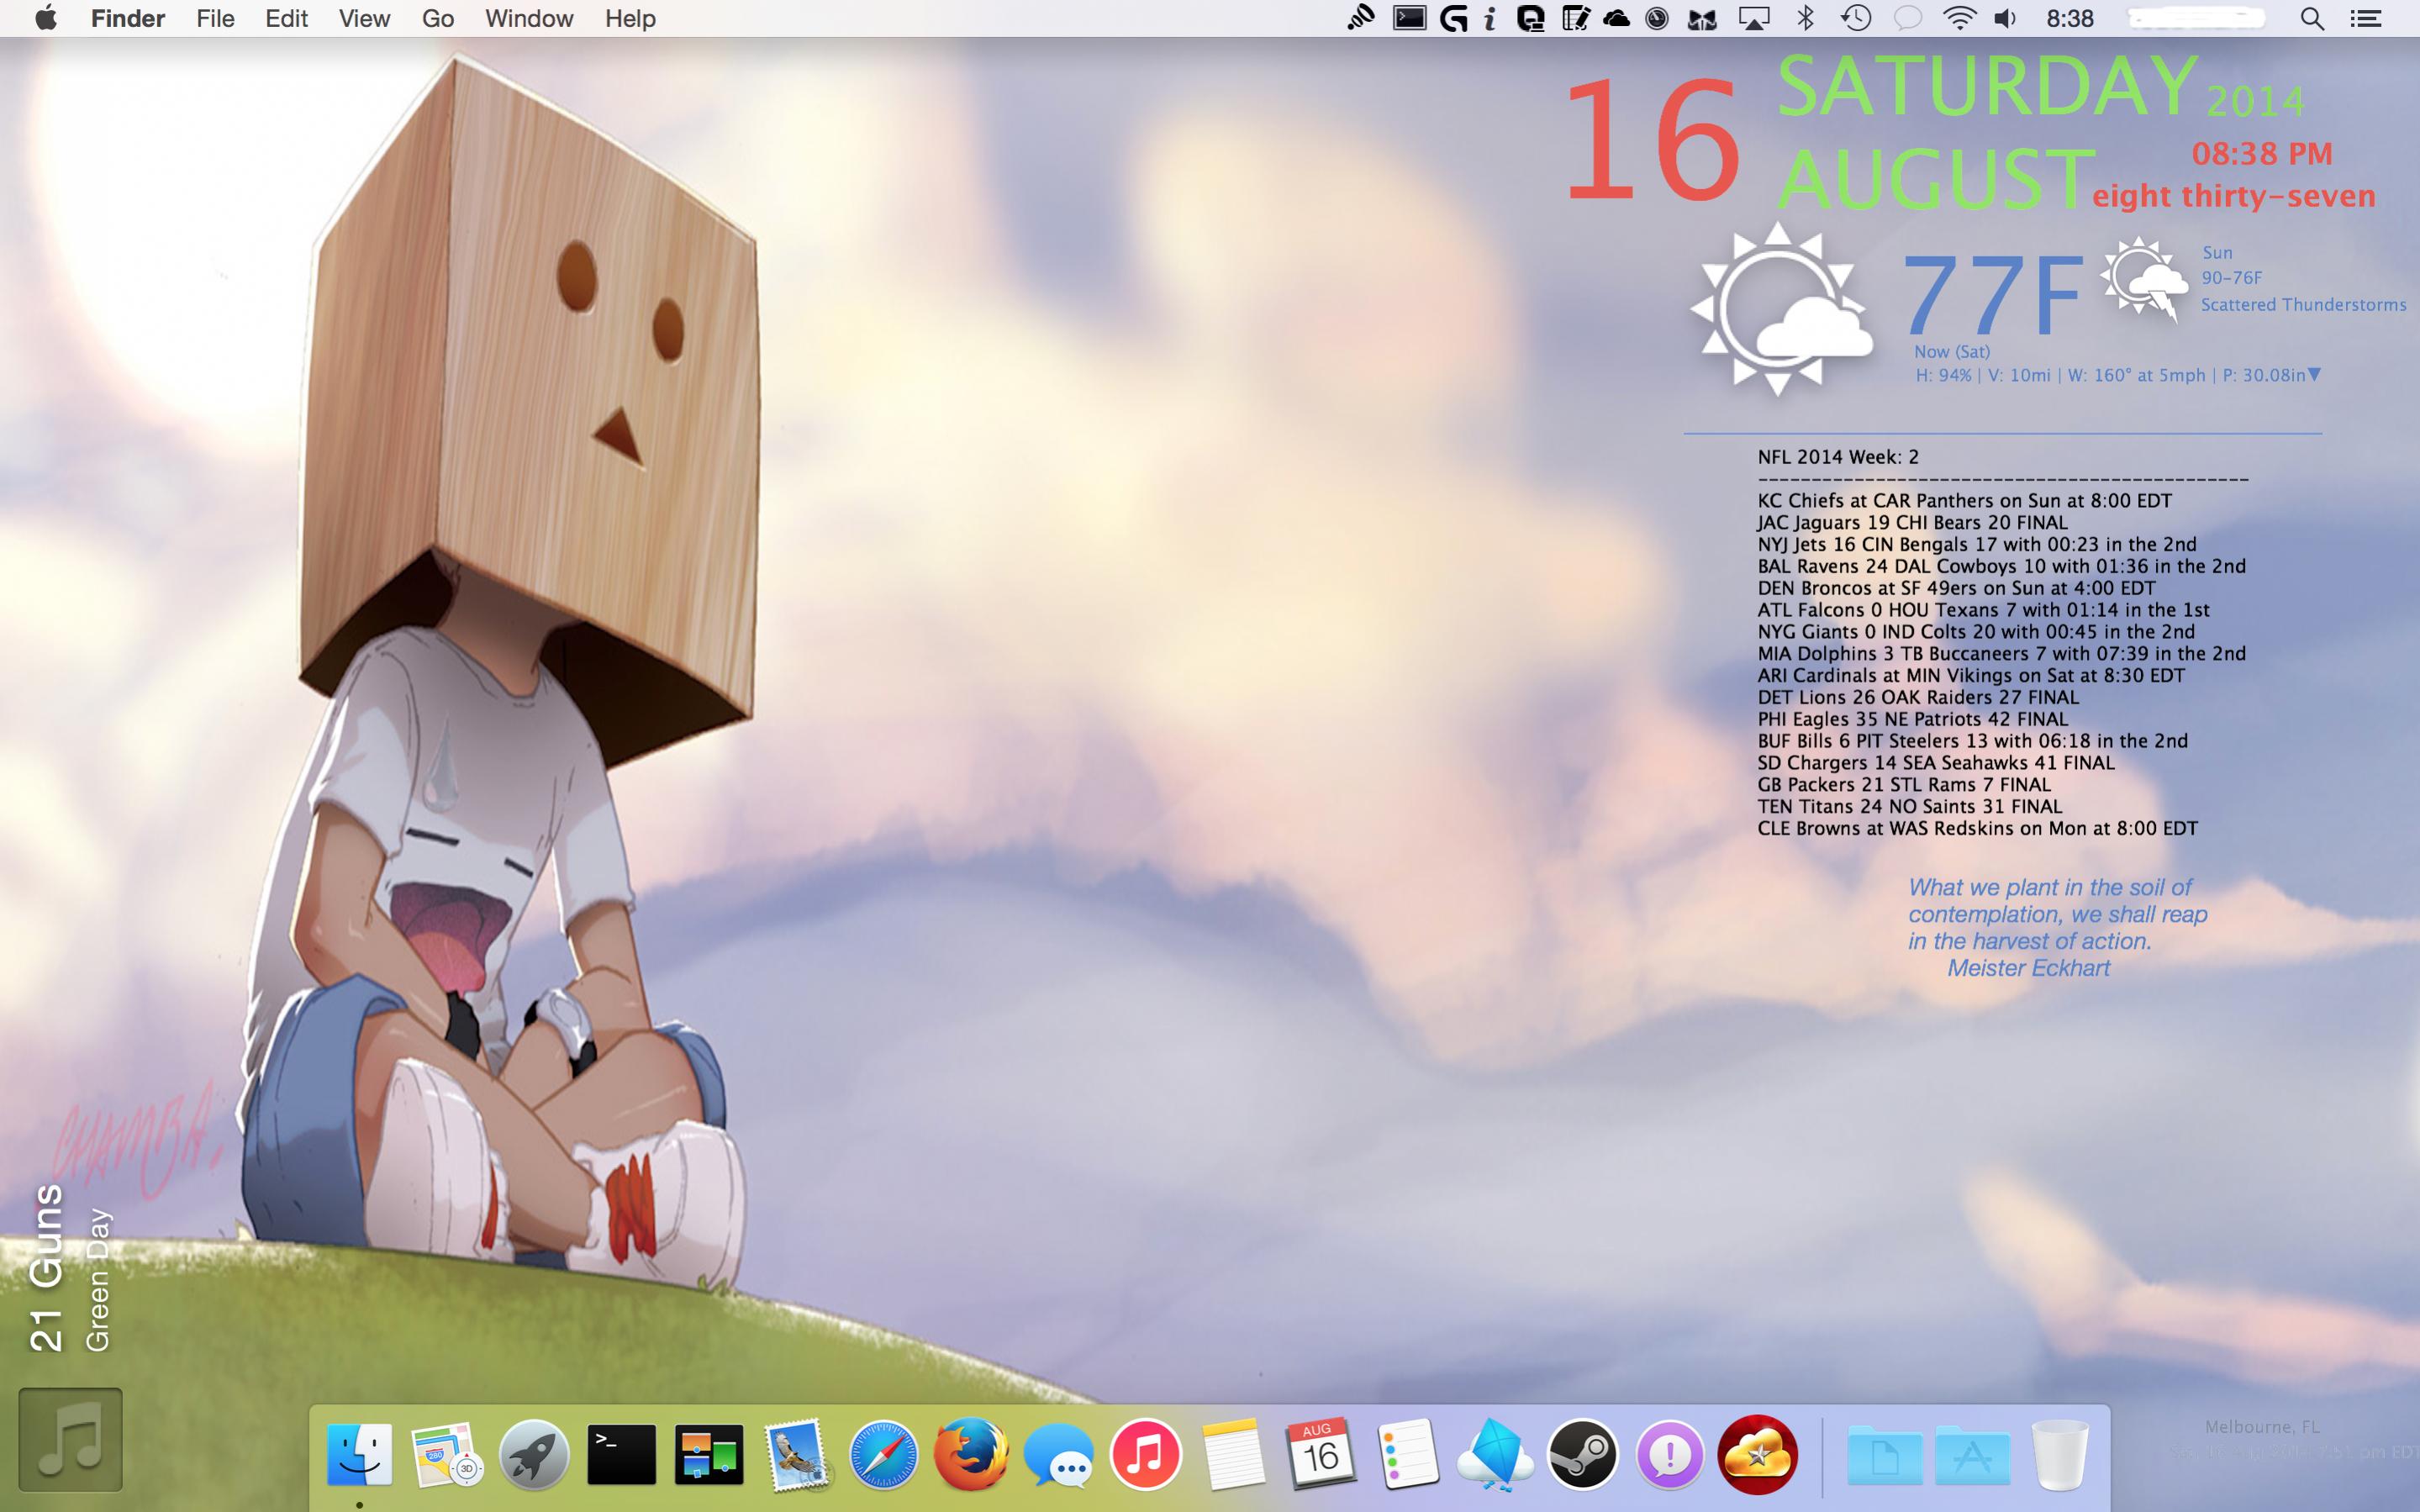Image resolution: width=2420 pixels, height=1512 pixels.
Task: Open Notification Center list icon
Action: tap(2365, 18)
